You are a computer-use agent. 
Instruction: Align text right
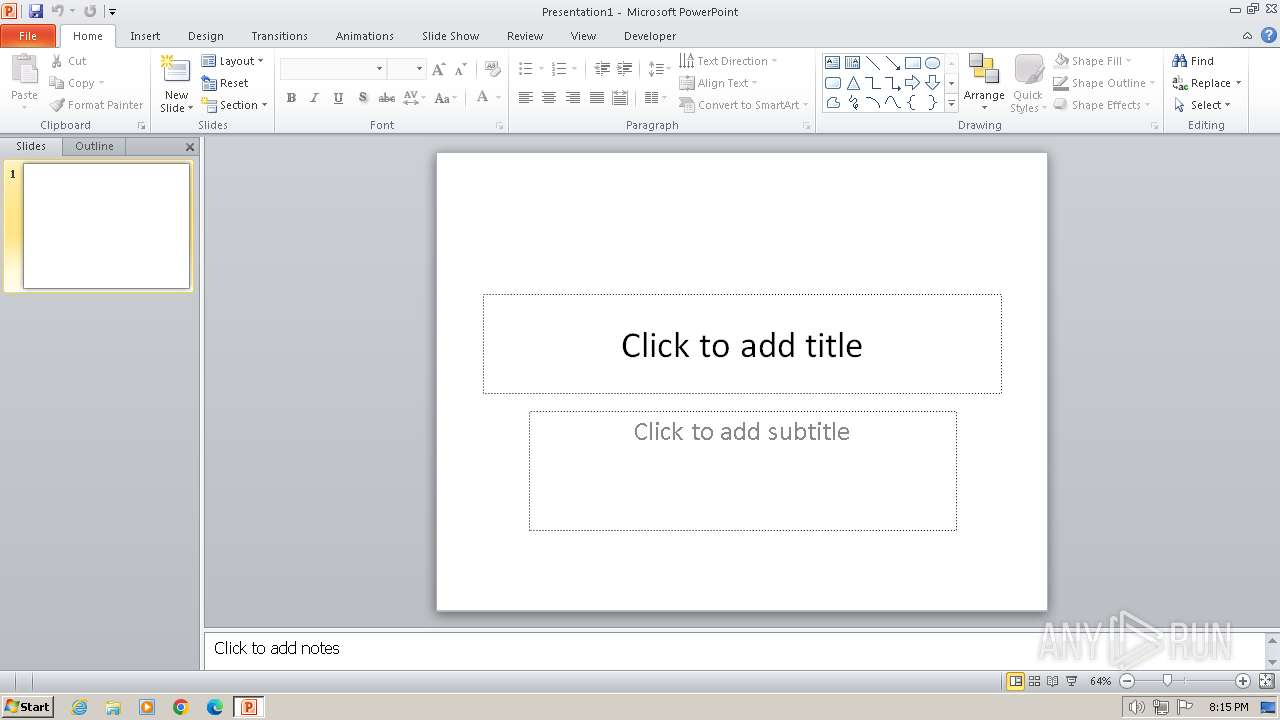tap(573, 98)
